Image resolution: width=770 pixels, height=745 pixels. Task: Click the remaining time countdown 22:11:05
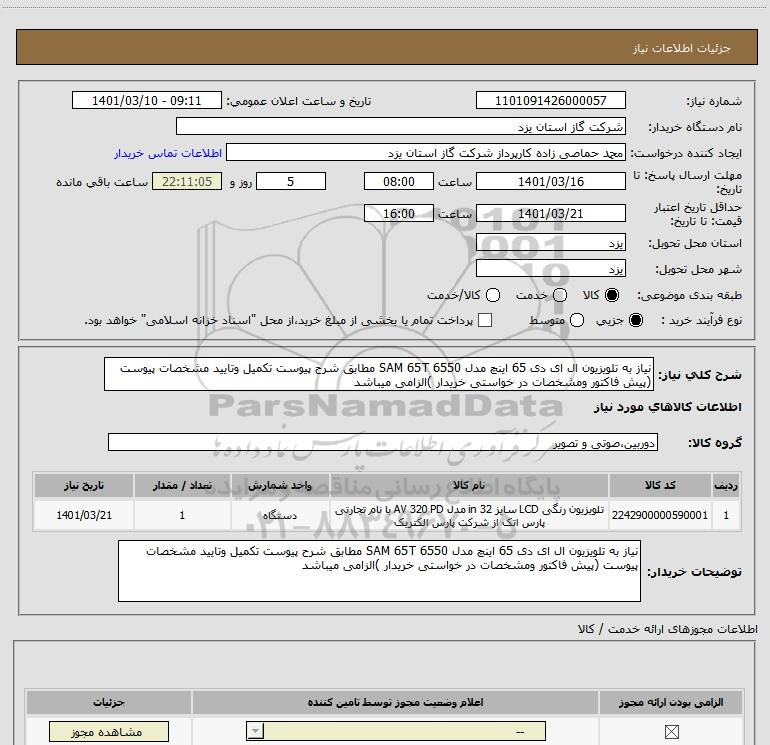[187, 181]
